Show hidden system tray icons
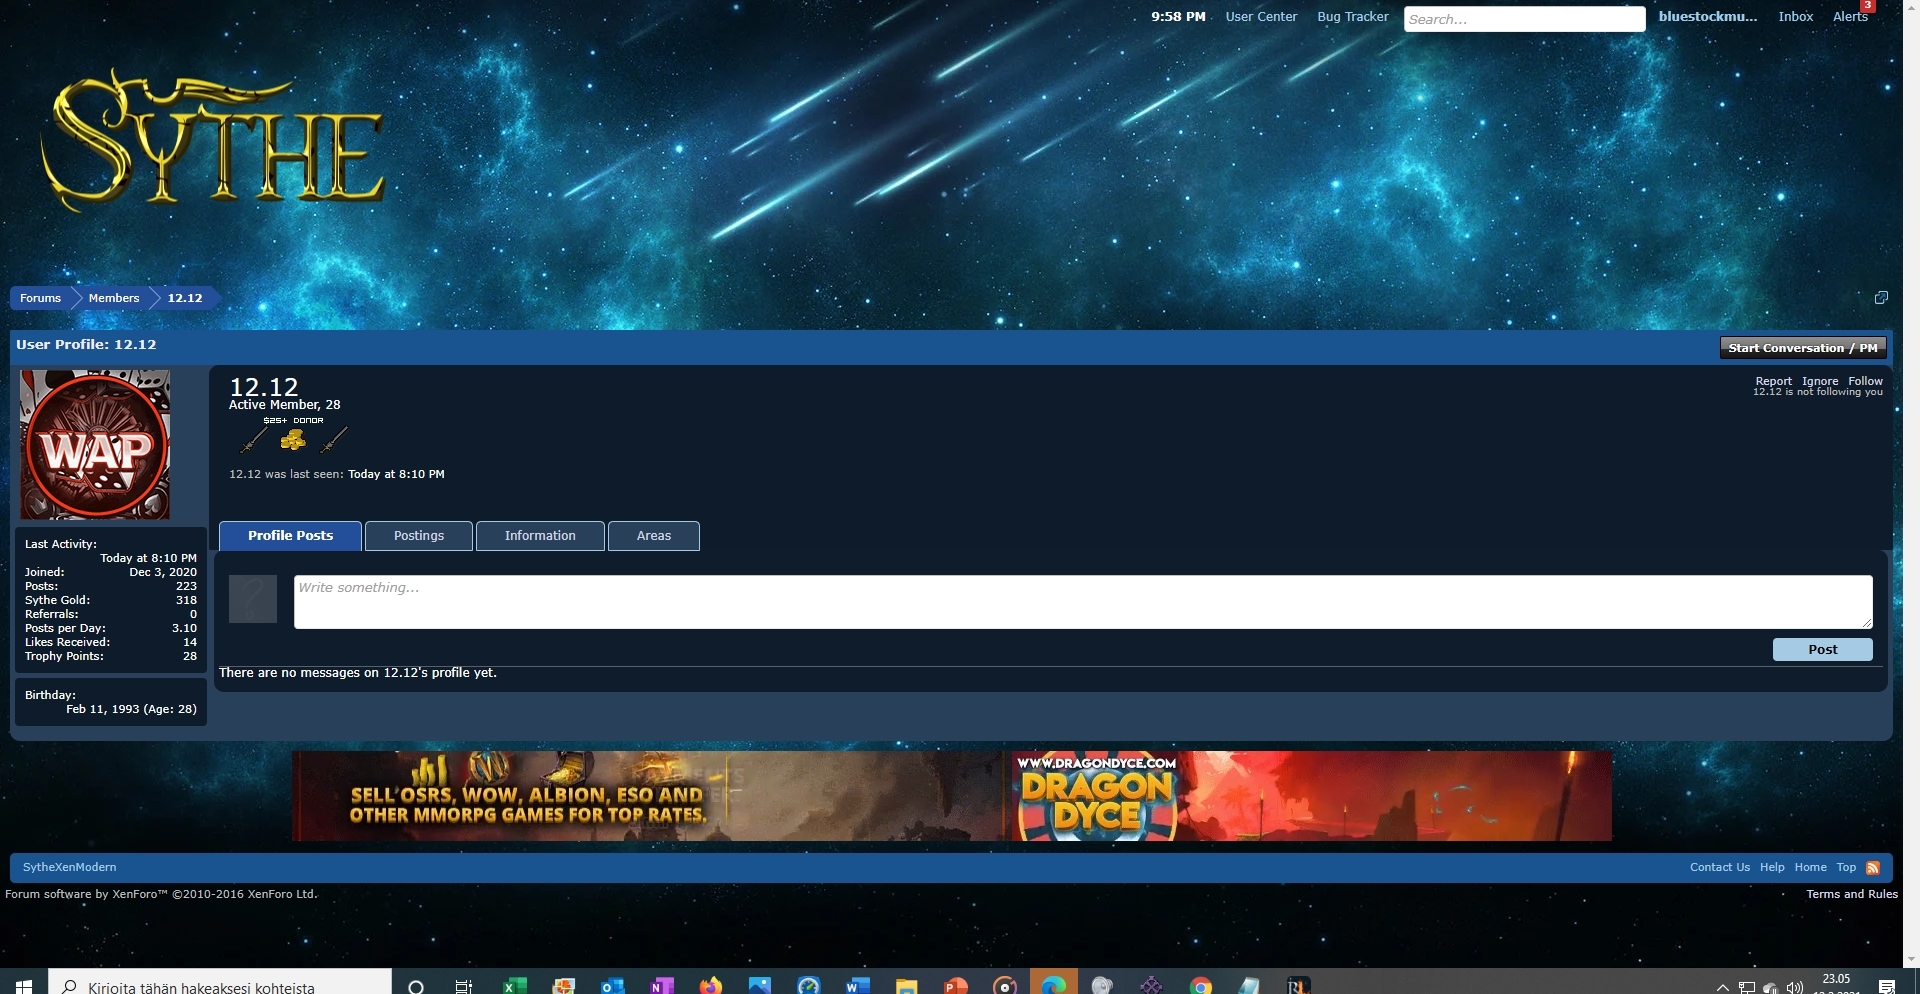Image resolution: width=1920 pixels, height=994 pixels. [1722, 987]
